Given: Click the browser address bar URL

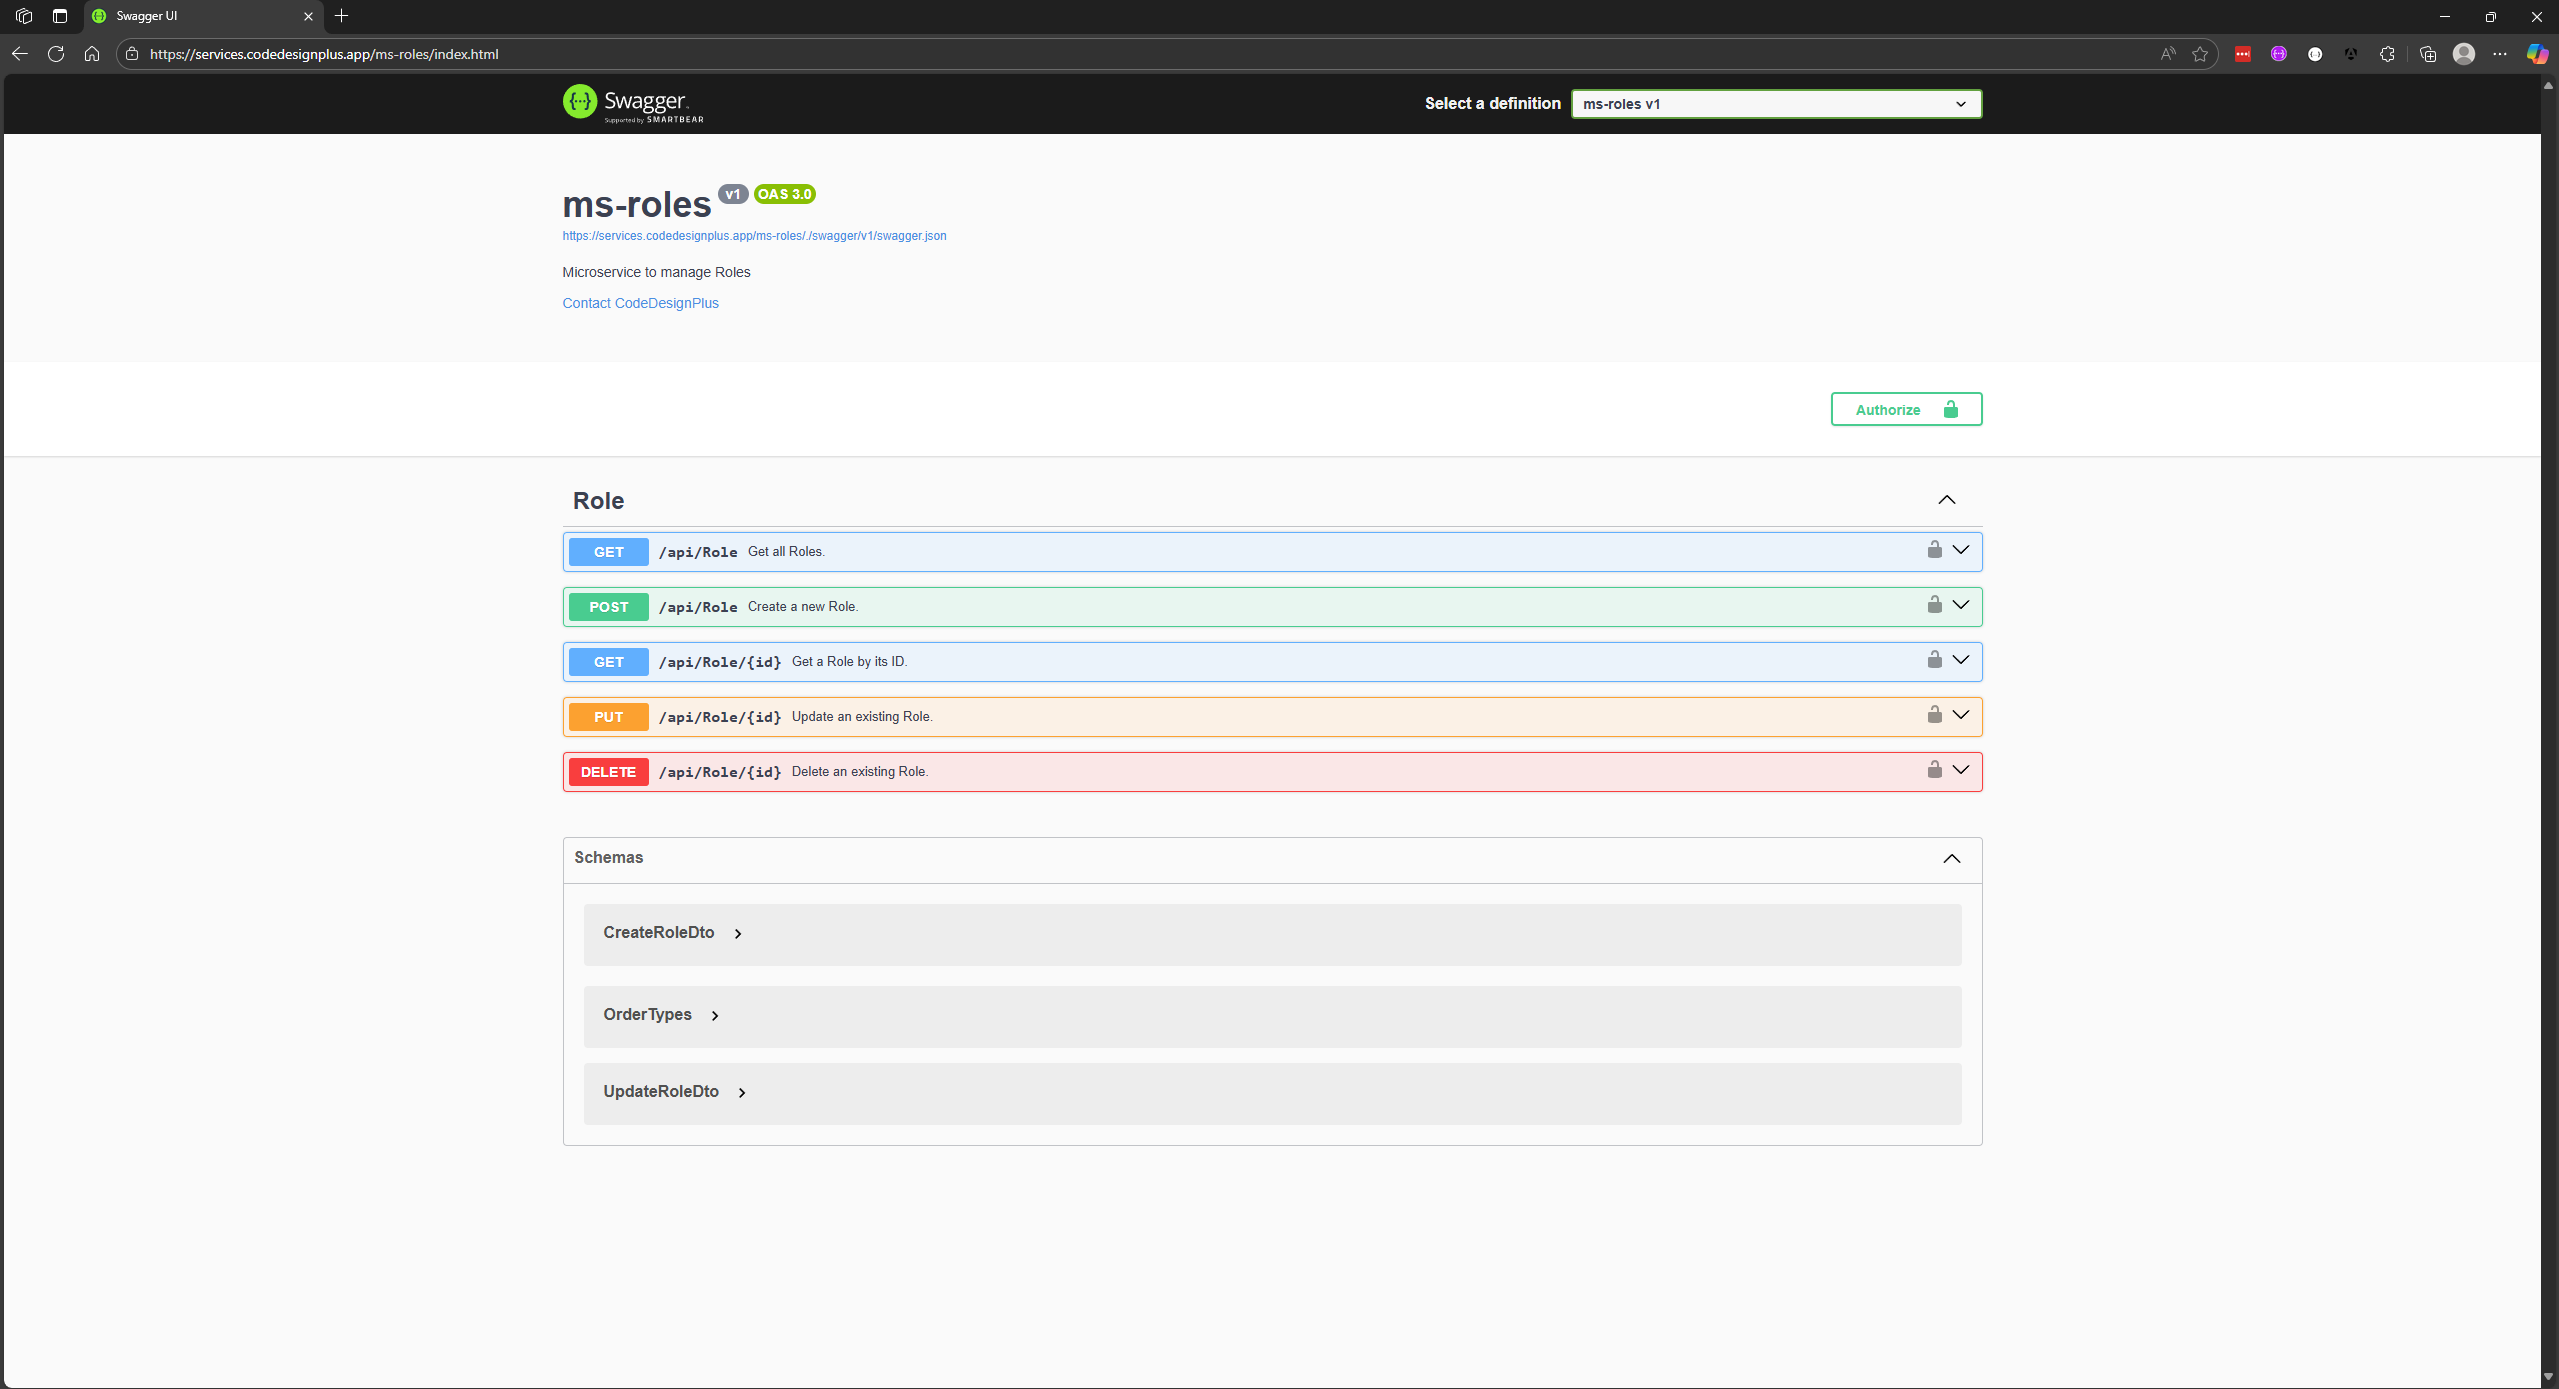Looking at the screenshot, I should point(324,54).
